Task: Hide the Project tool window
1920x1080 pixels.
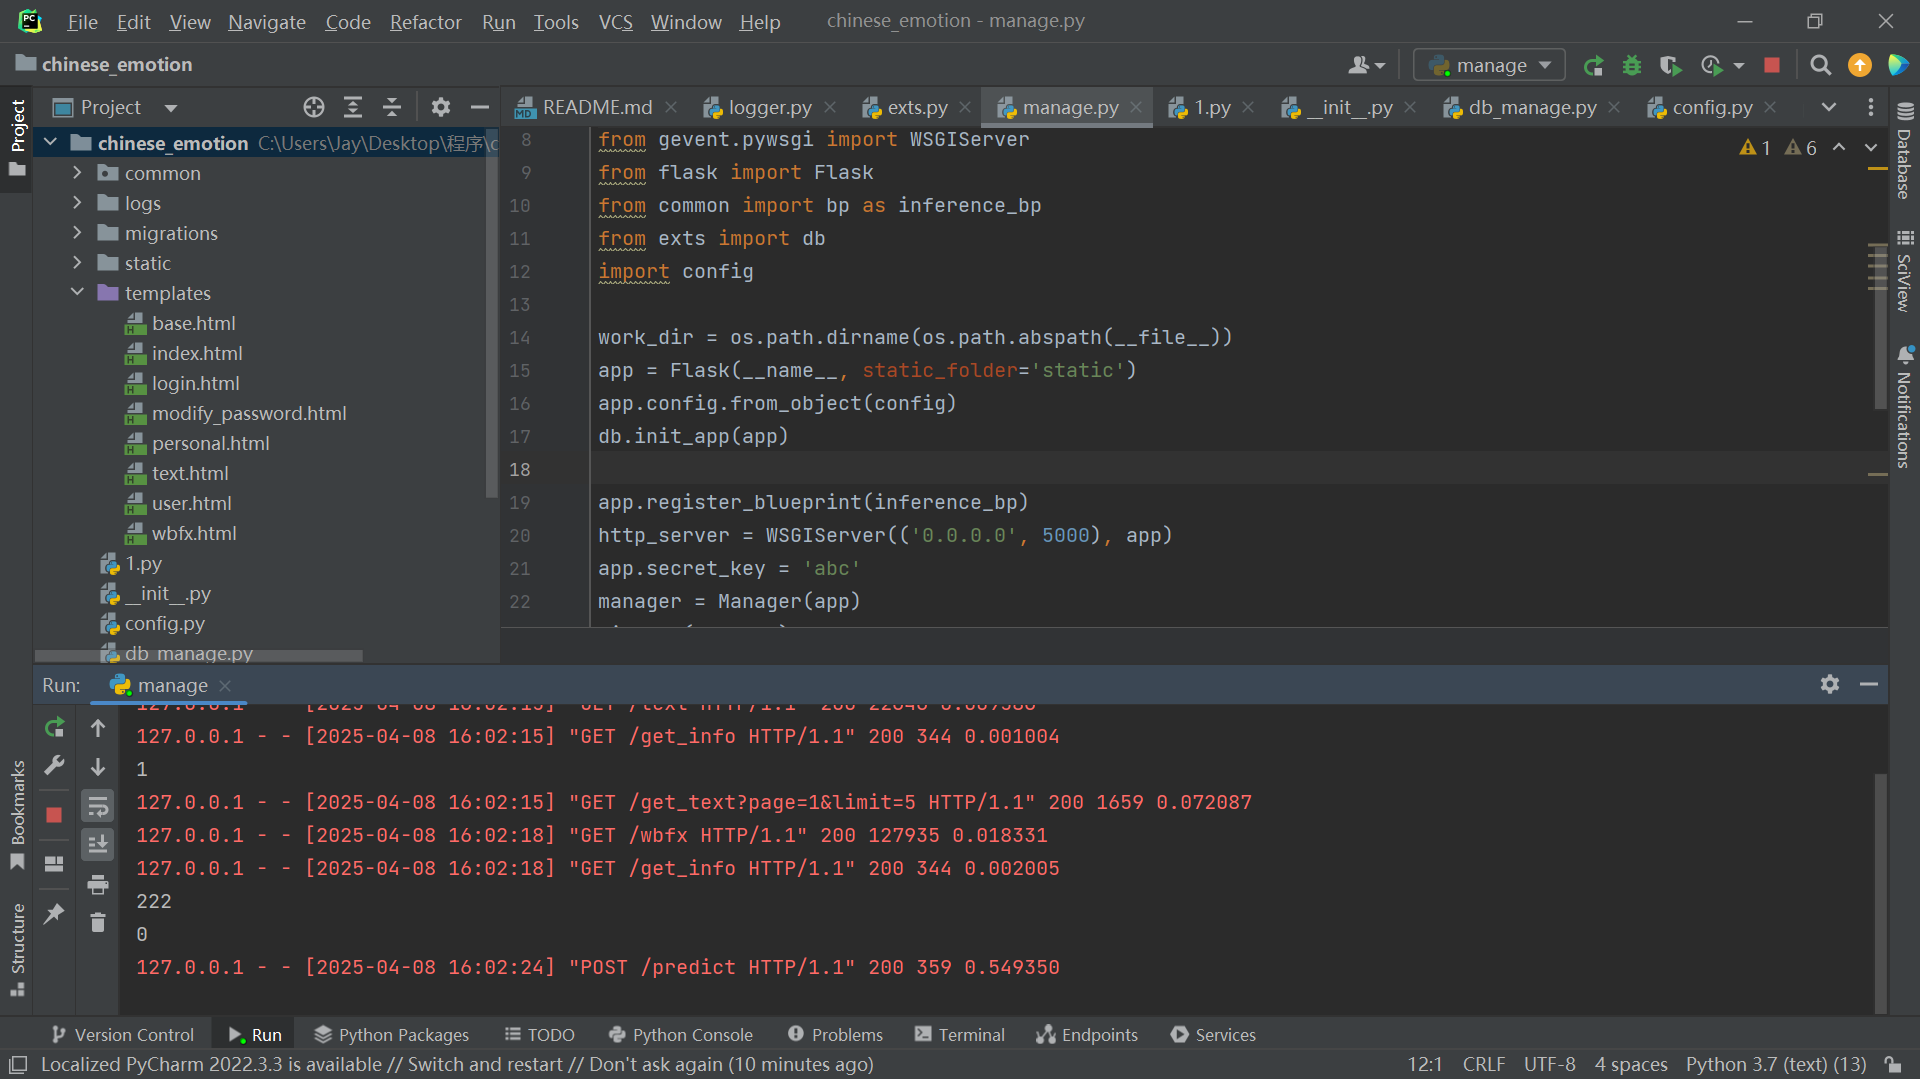Action: (480, 107)
